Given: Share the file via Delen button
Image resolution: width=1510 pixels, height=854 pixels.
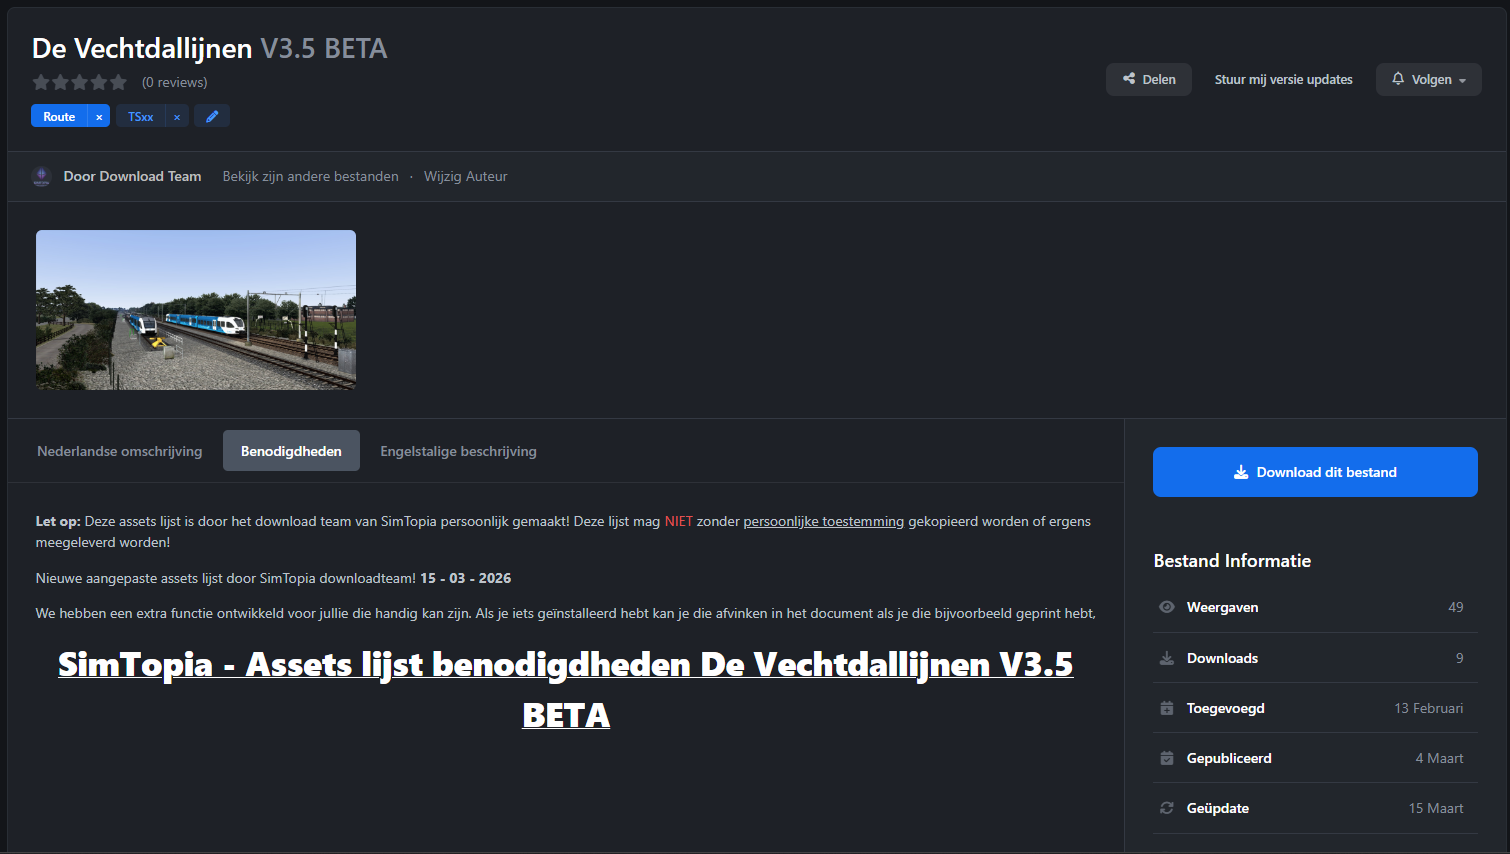Looking at the screenshot, I should (1148, 80).
